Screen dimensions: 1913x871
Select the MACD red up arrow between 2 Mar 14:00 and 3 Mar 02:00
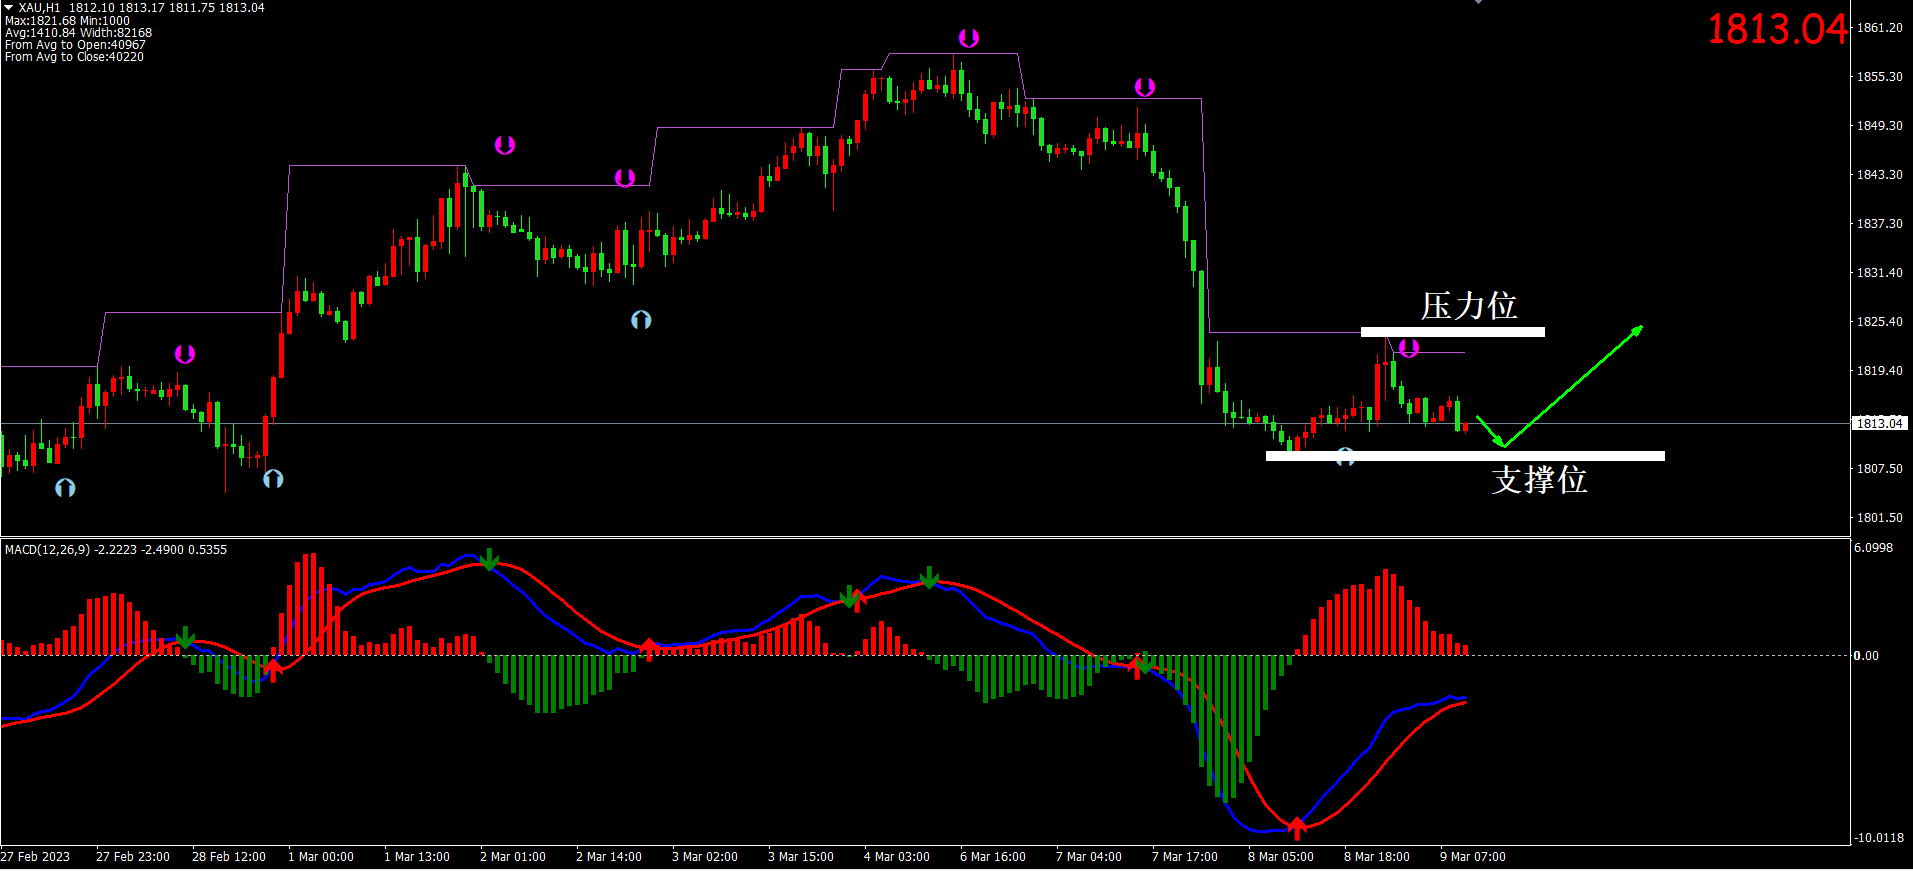pos(649,649)
